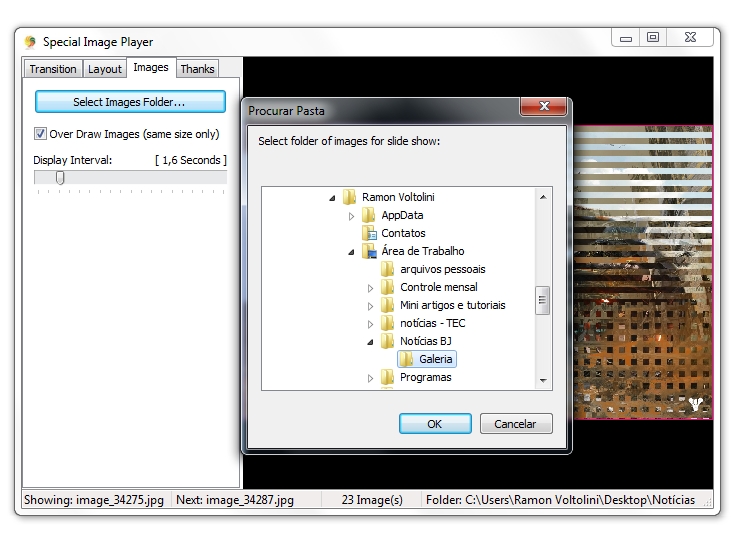
Task: Click the Mini artigos e tutoriais folder icon
Action: pyautogui.click(x=387, y=305)
